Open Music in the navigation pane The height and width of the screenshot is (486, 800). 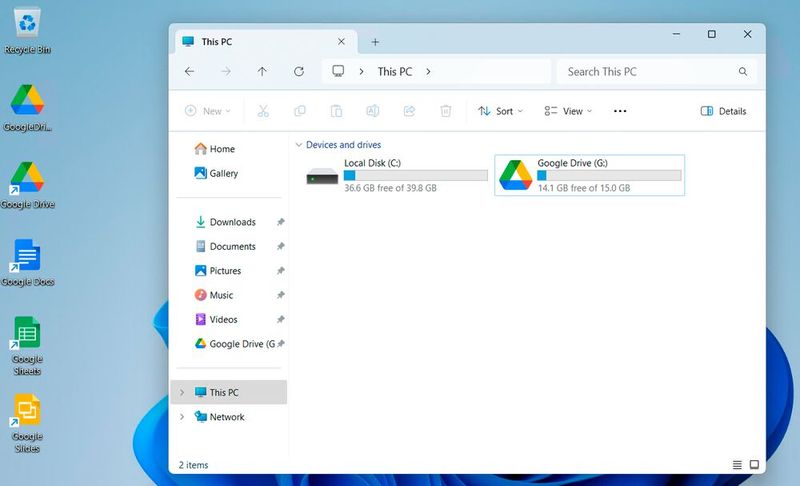(214, 295)
